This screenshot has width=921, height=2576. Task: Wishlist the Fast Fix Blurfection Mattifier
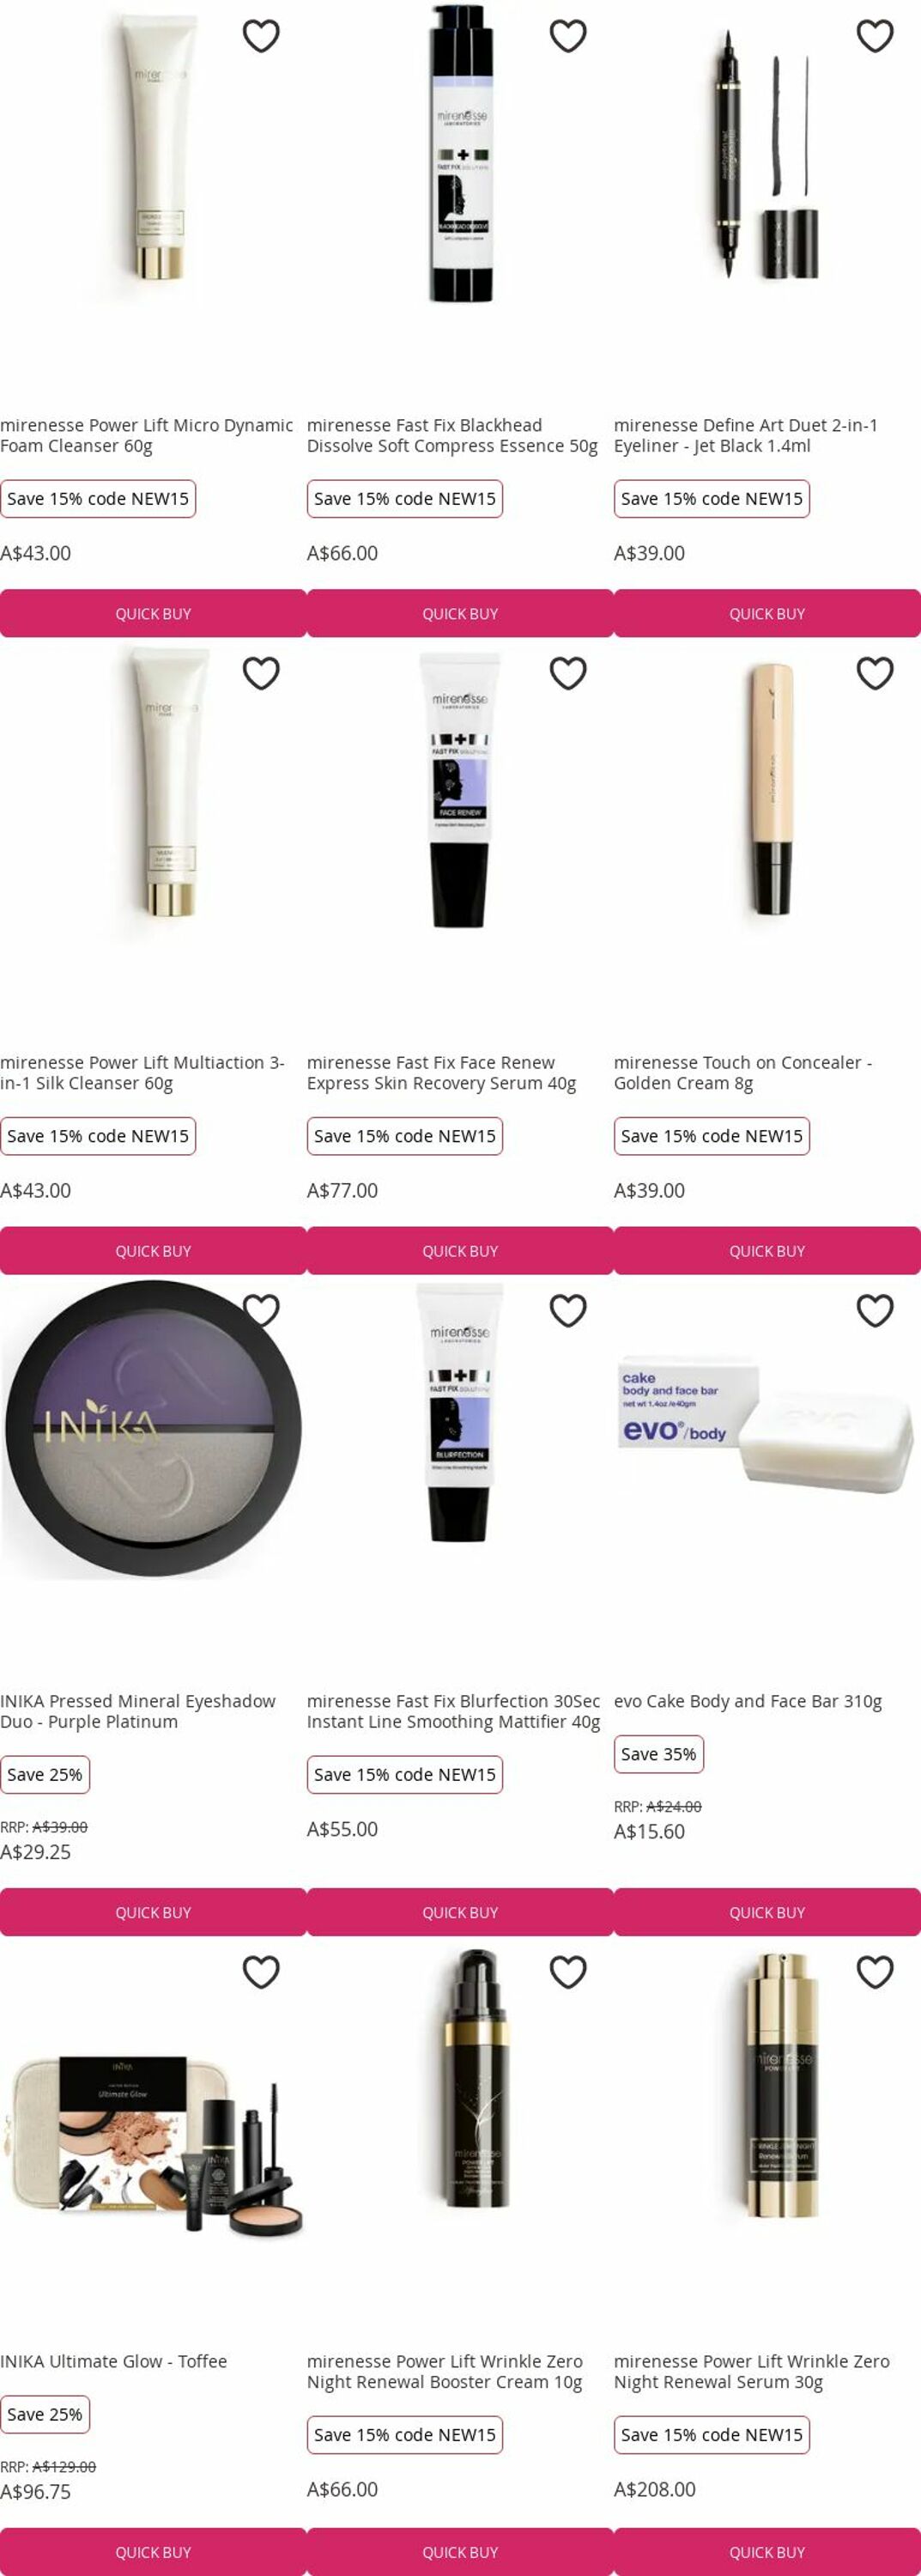(x=568, y=1310)
